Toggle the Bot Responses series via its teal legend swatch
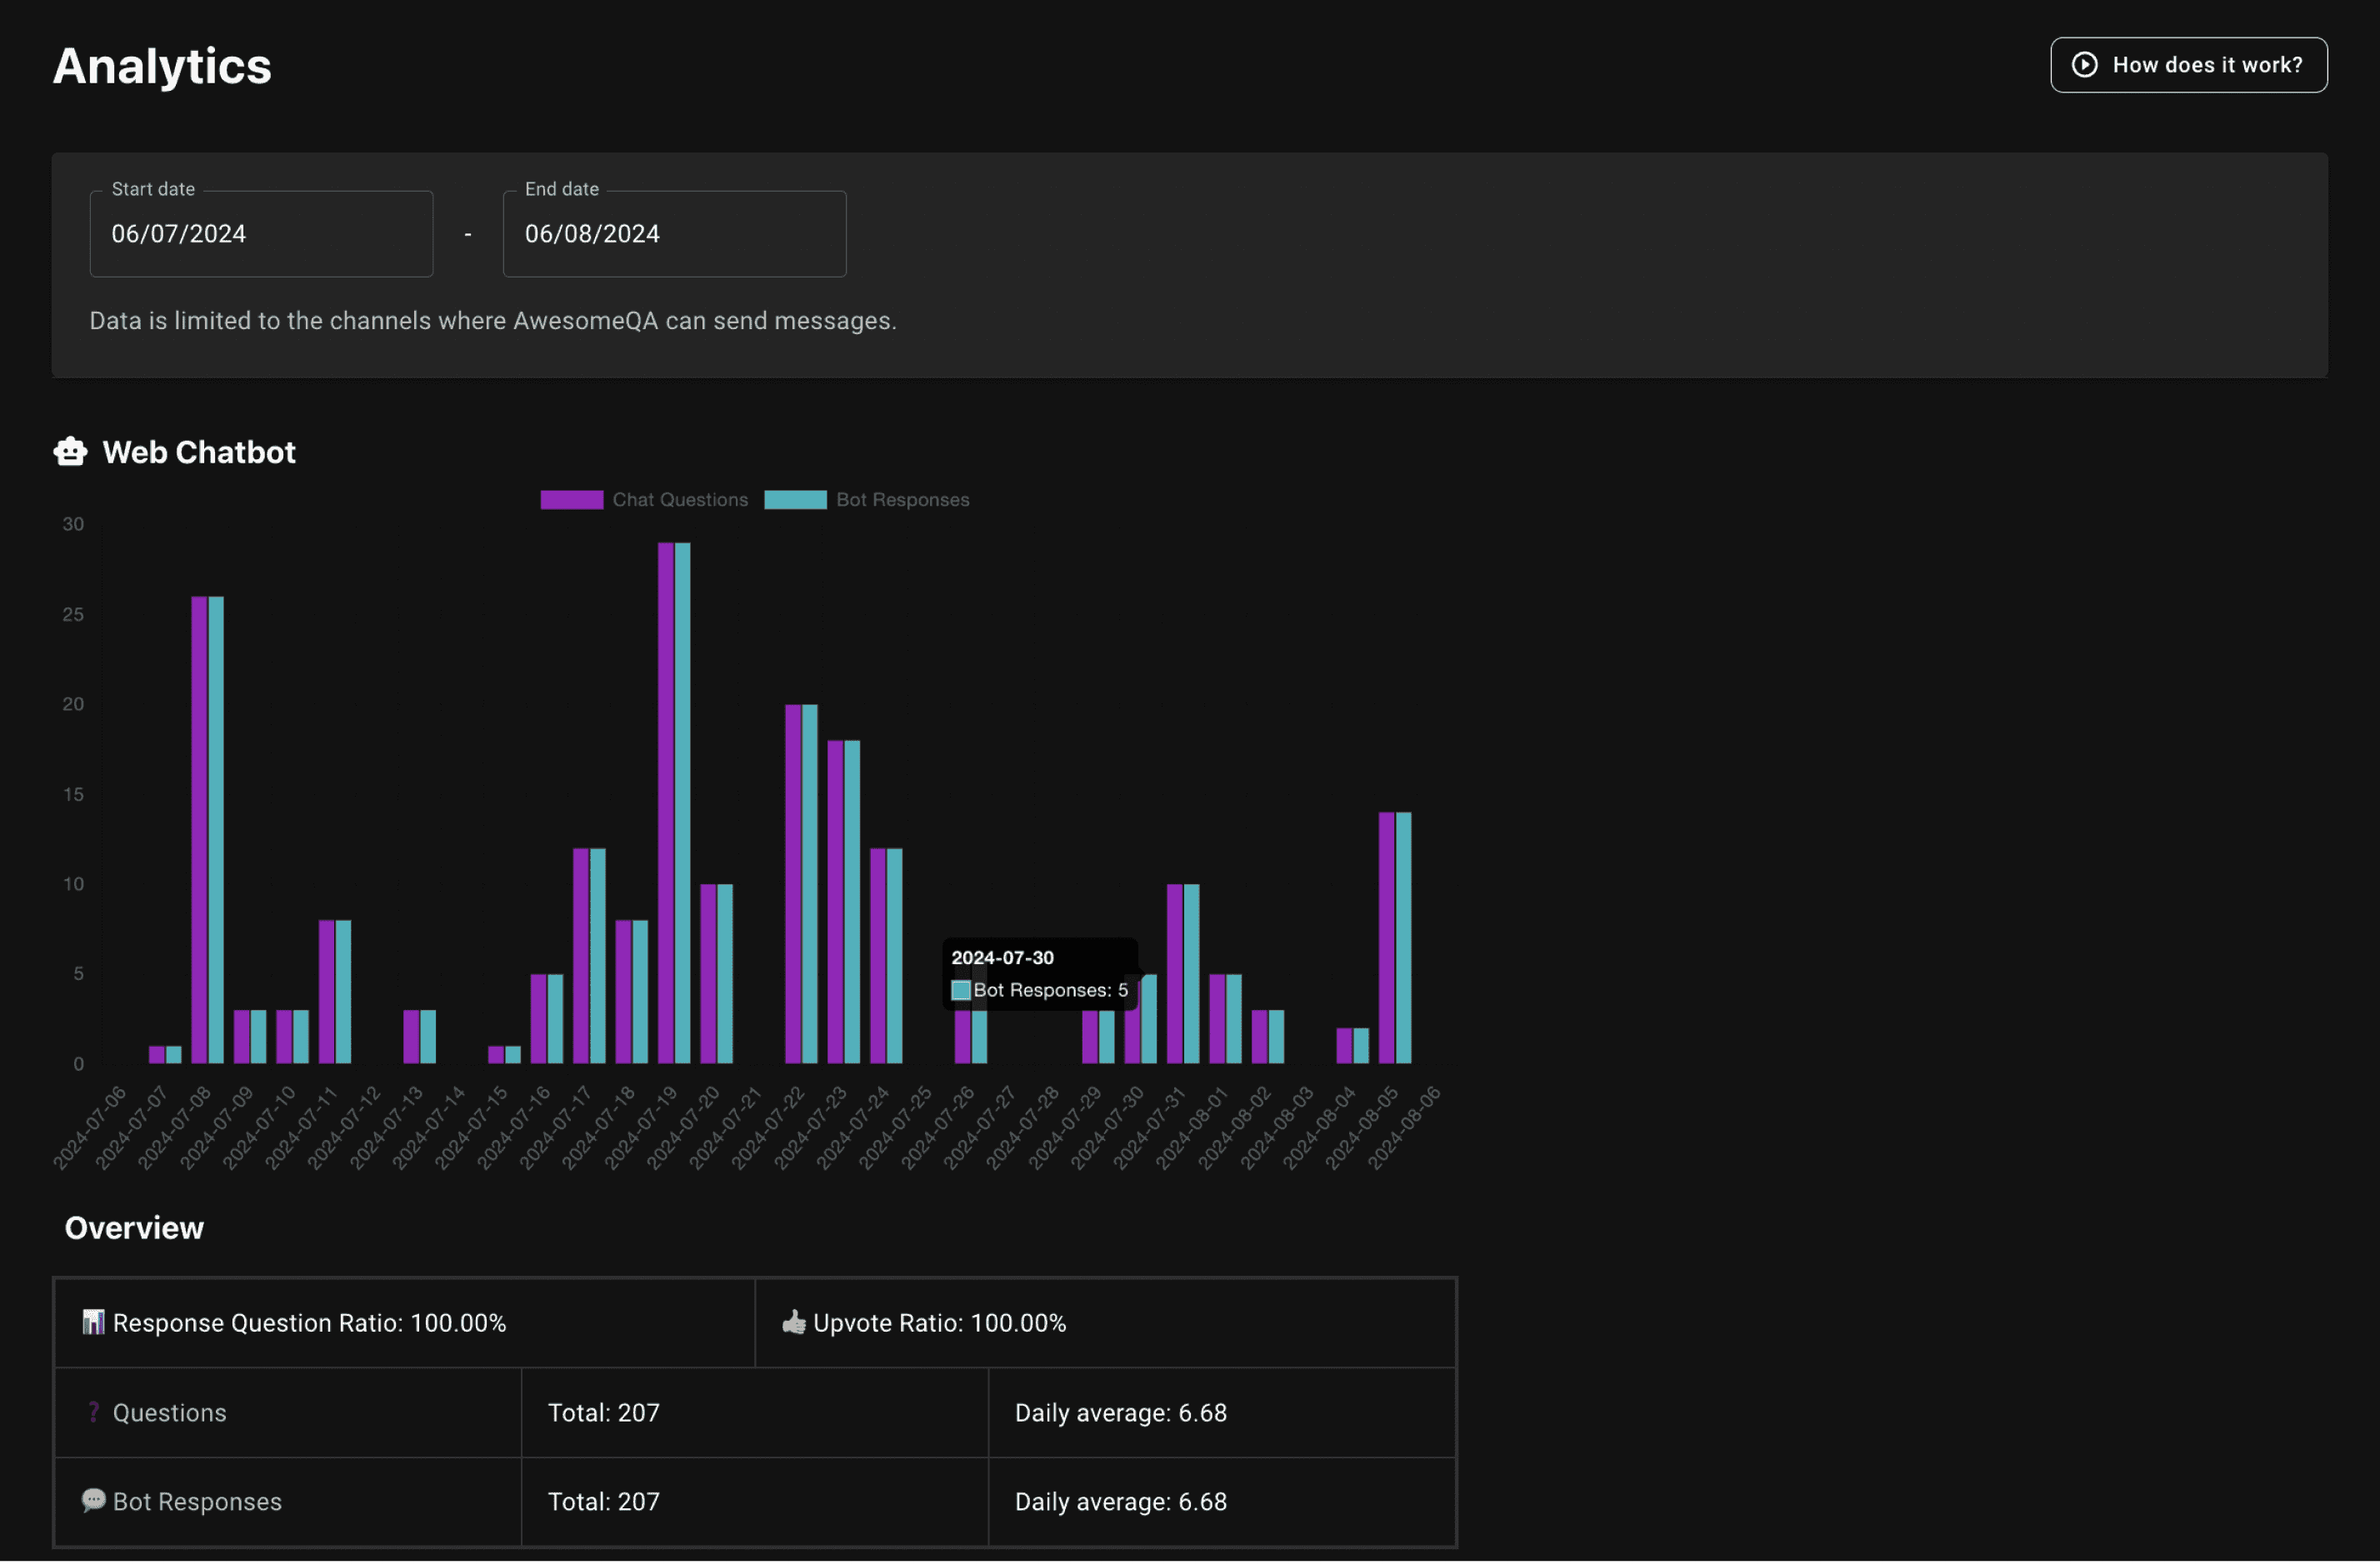This screenshot has width=2380, height=1565. point(795,500)
